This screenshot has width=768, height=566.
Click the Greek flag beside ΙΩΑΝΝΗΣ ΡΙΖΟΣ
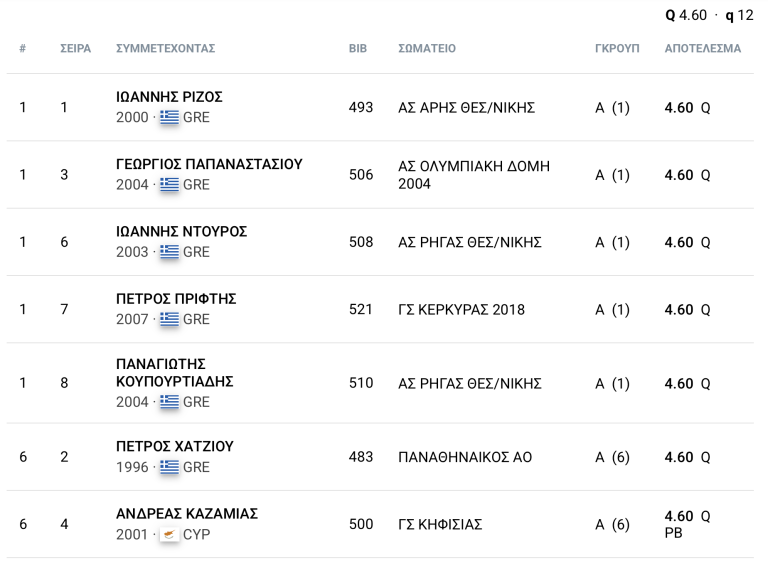pyautogui.click(x=170, y=117)
